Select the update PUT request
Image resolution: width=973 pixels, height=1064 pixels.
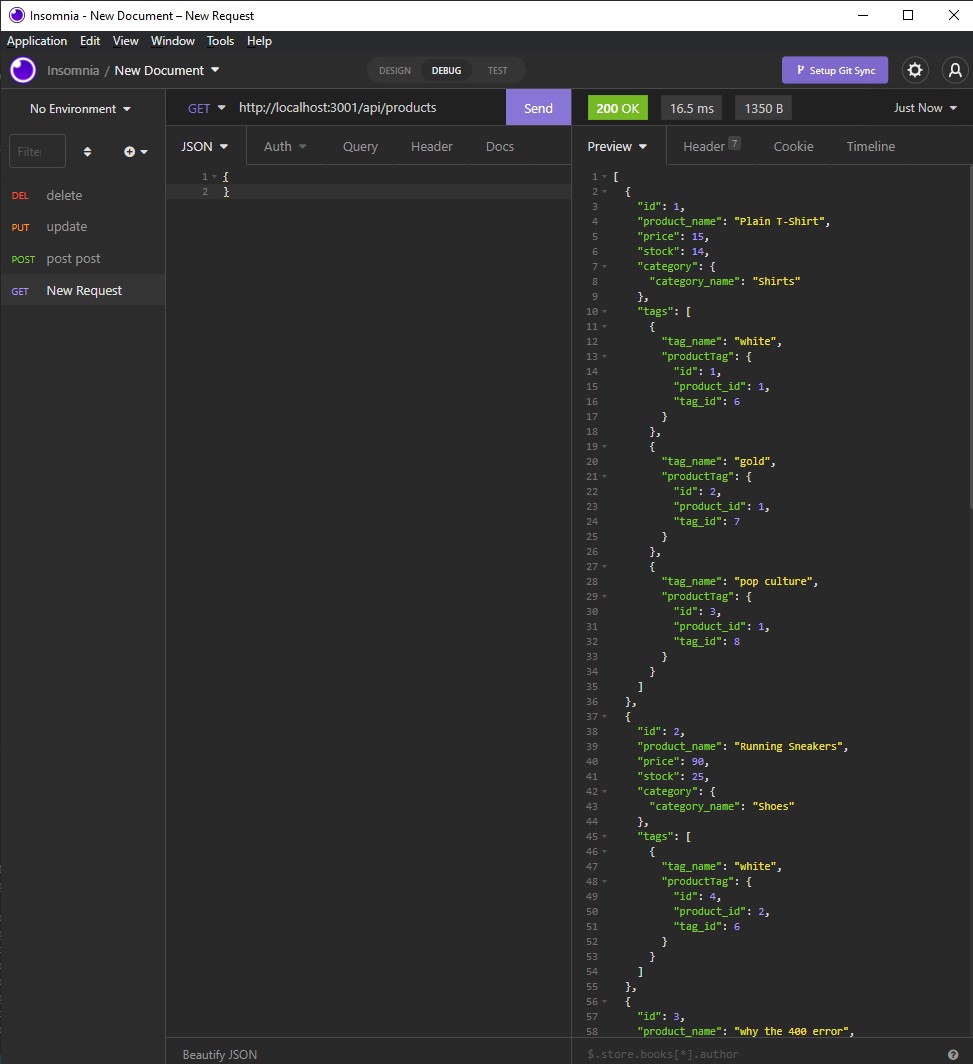66,227
